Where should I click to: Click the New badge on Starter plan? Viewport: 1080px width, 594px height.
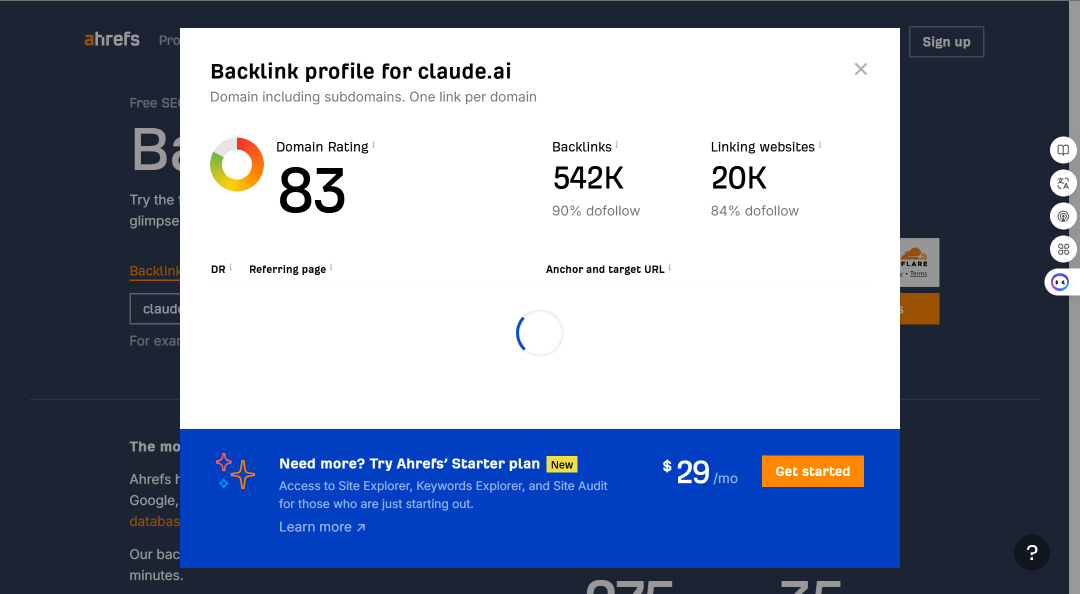pos(562,464)
